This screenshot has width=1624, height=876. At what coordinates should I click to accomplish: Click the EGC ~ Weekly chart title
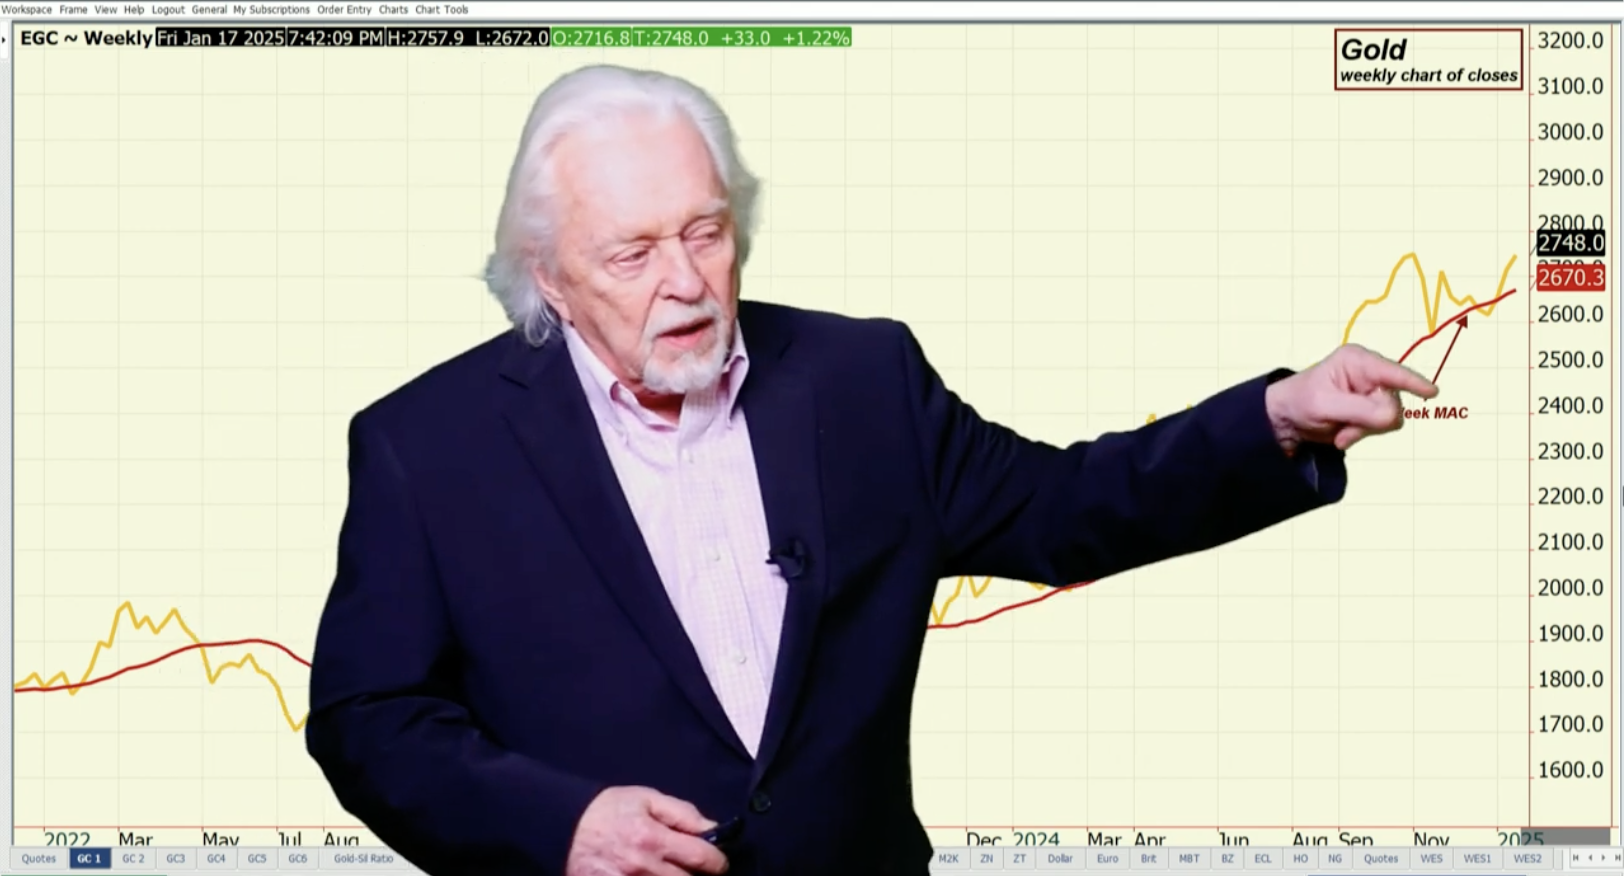click(x=86, y=38)
